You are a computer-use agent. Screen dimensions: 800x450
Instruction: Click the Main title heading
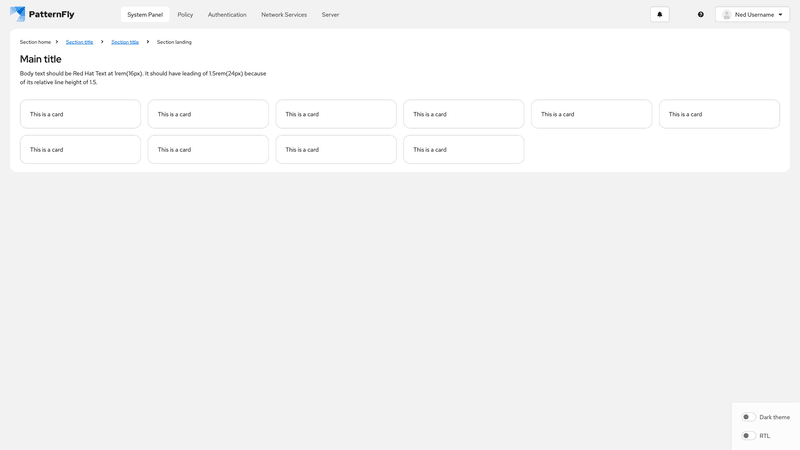point(40,59)
